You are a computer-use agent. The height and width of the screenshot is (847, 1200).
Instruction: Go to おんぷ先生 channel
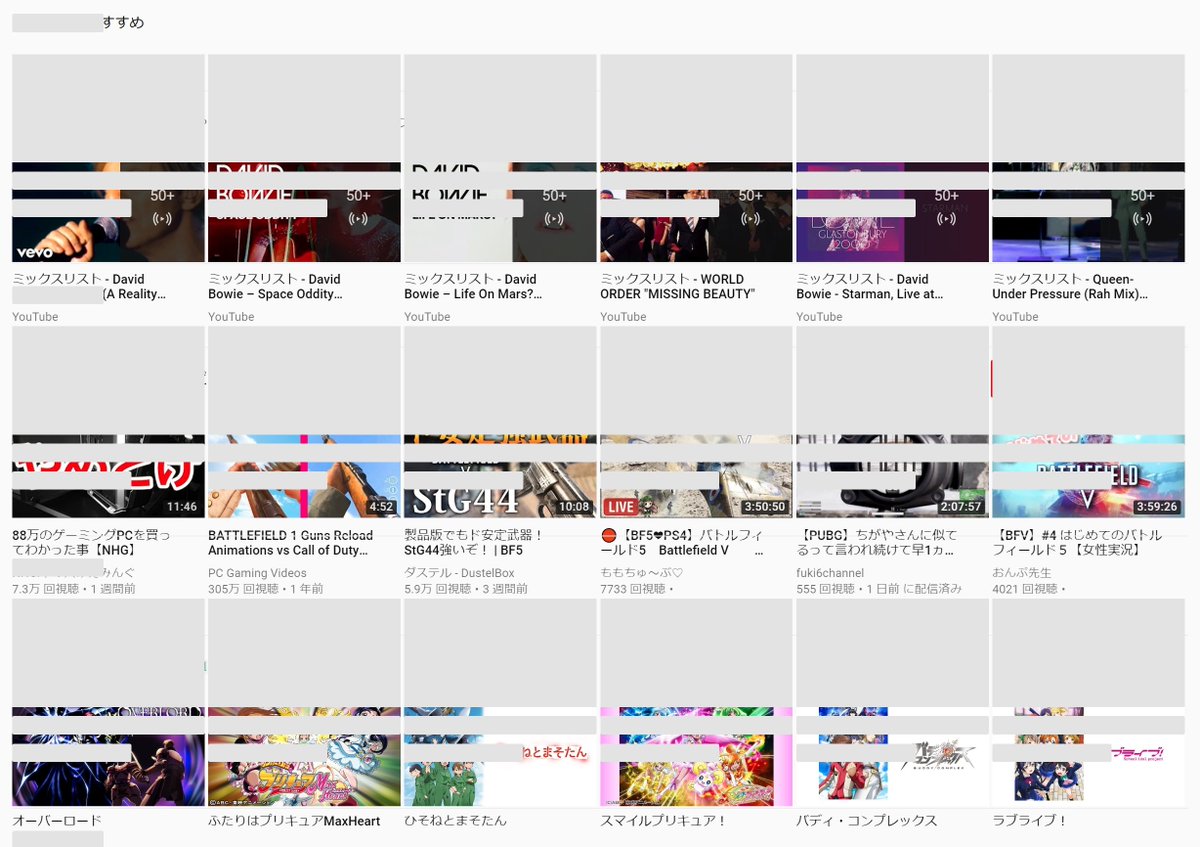[1023, 573]
